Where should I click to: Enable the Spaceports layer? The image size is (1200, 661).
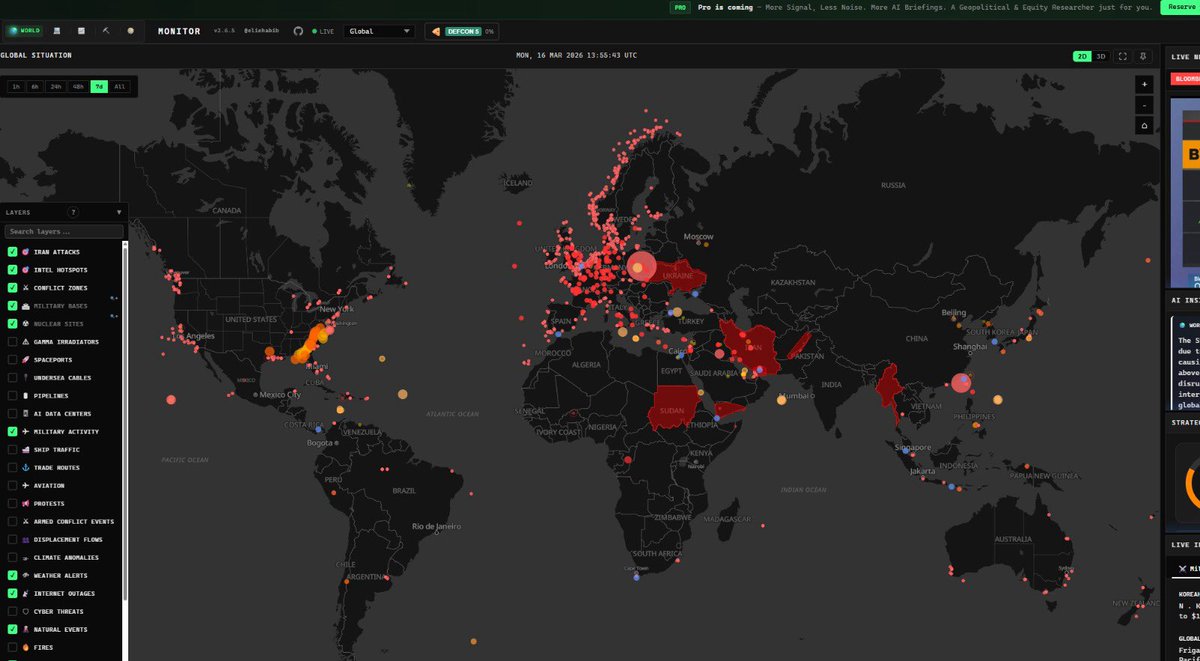click(x=12, y=360)
